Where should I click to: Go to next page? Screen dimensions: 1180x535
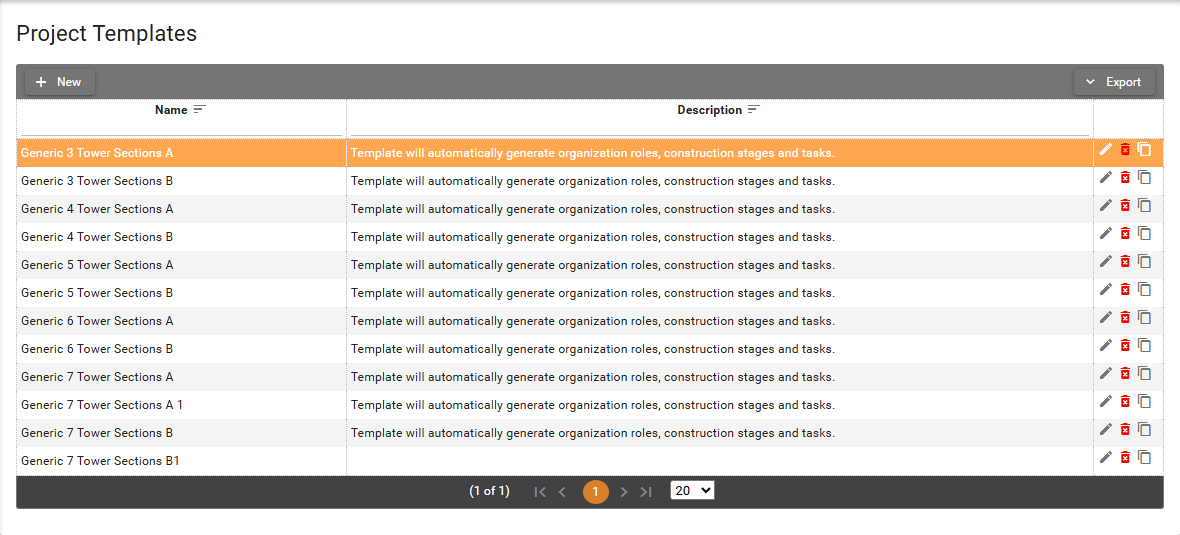624,491
